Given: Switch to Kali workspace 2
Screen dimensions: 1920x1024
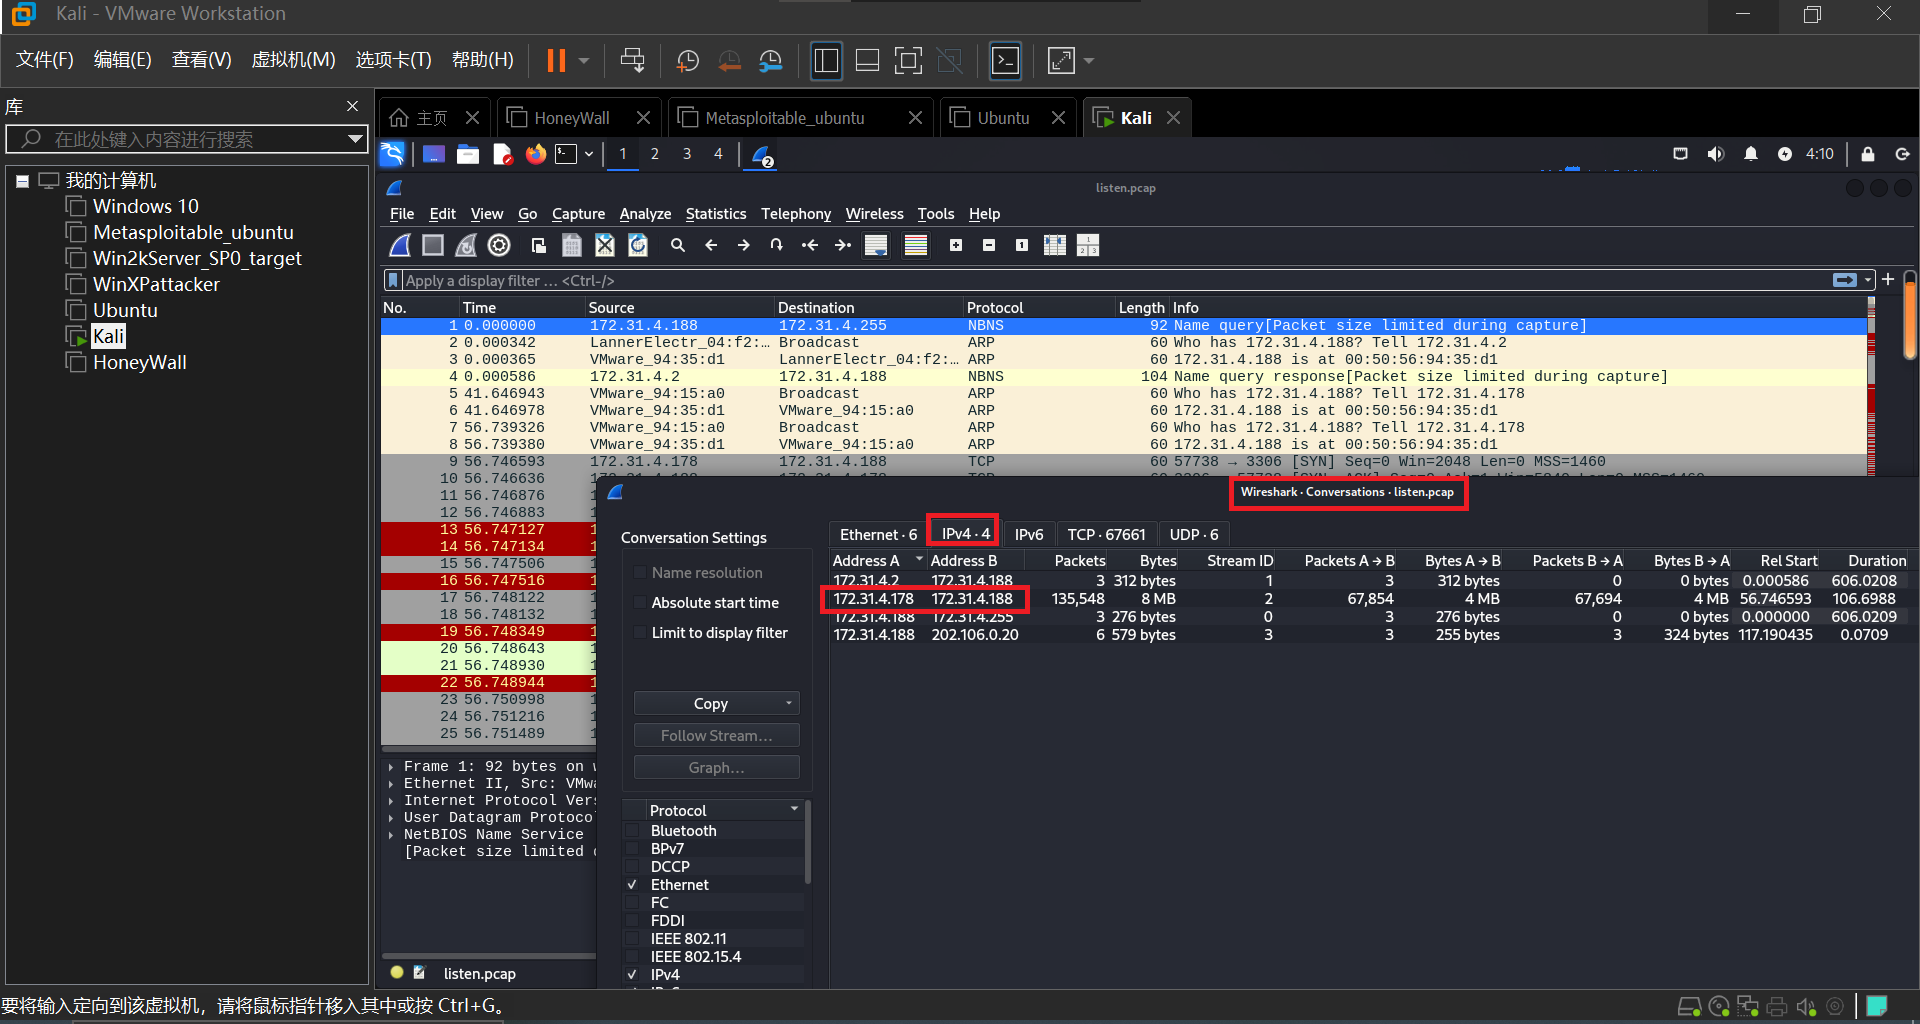Looking at the screenshot, I should [654, 154].
